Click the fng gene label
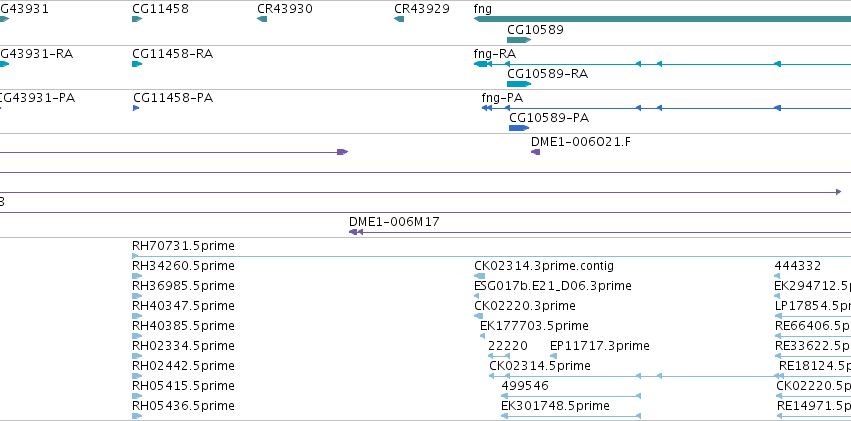 click(x=482, y=9)
